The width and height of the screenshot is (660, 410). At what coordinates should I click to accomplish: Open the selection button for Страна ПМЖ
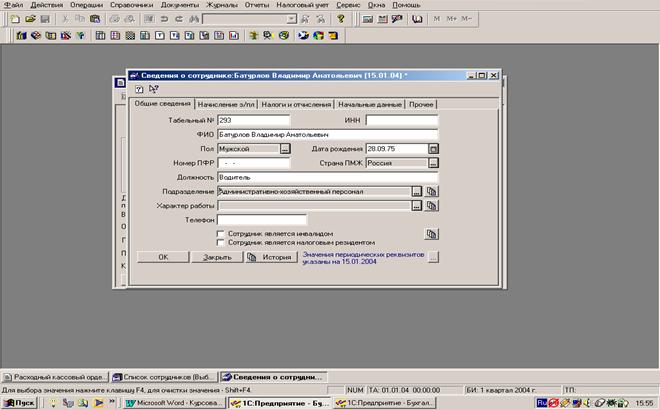433,162
